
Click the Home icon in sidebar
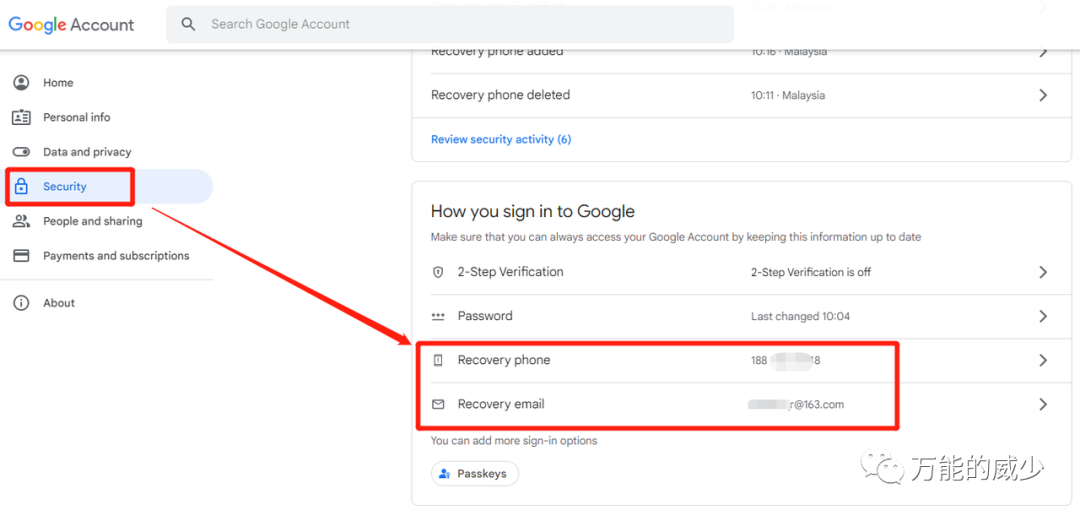point(22,83)
